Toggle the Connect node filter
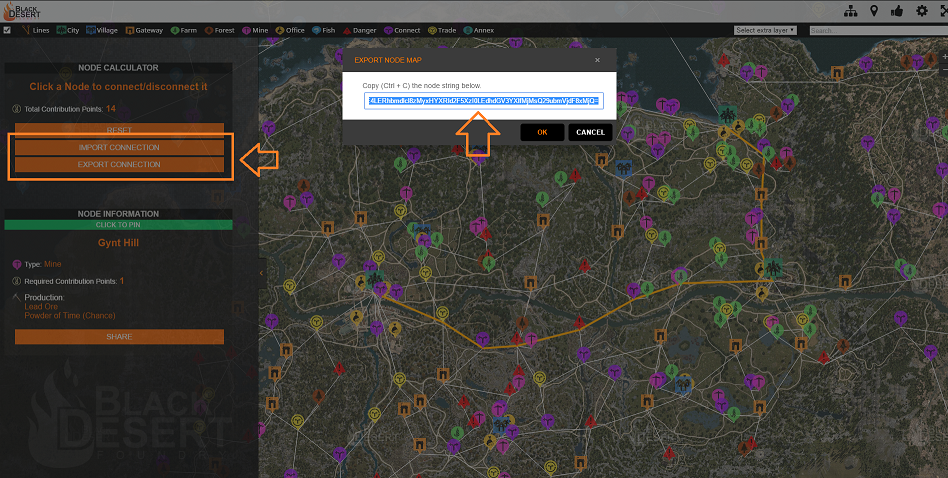This screenshot has width=948, height=478. click(402, 30)
